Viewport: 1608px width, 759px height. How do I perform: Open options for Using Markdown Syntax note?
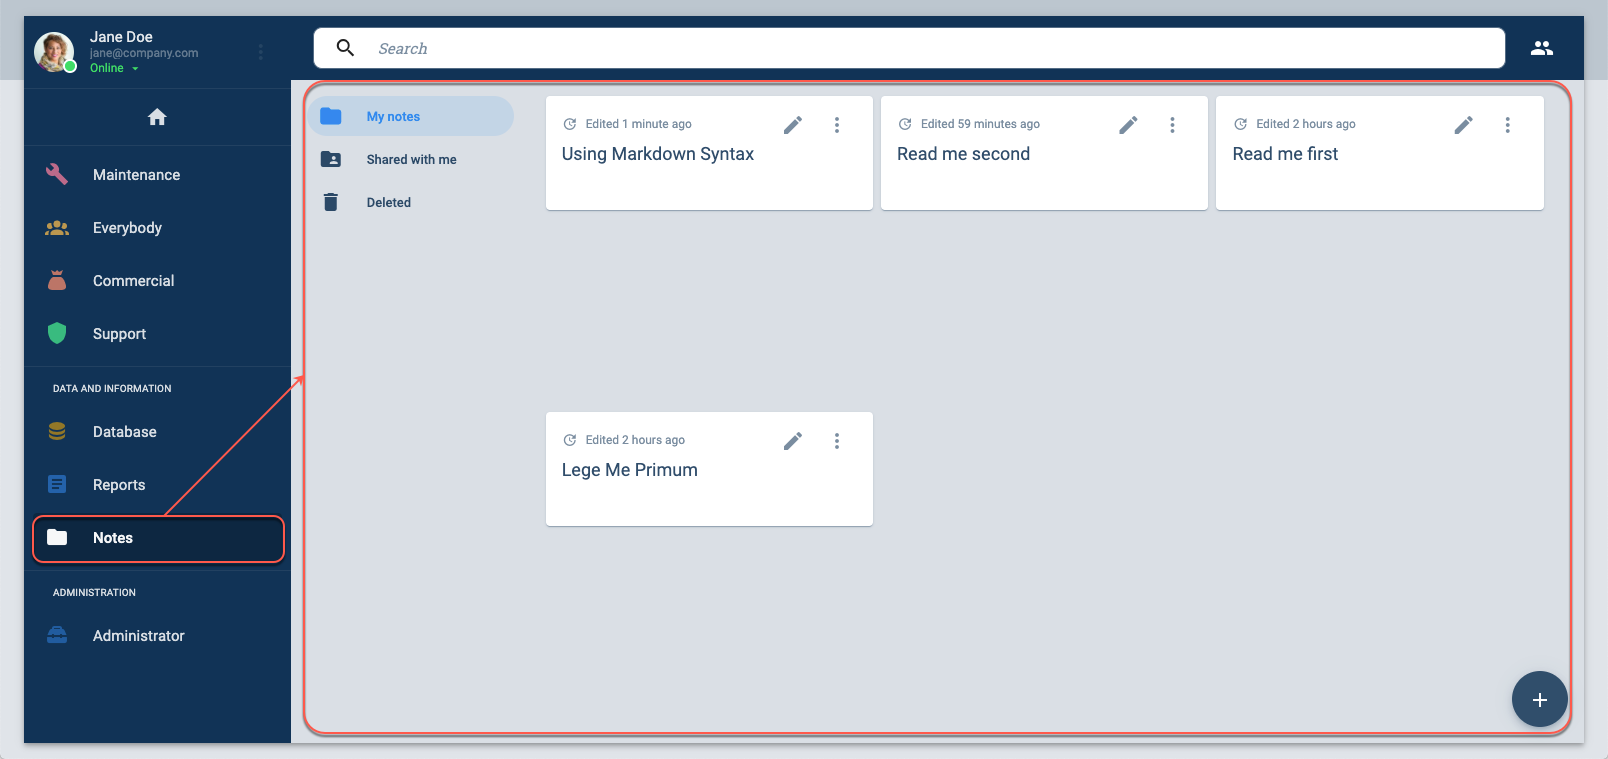click(x=837, y=125)
